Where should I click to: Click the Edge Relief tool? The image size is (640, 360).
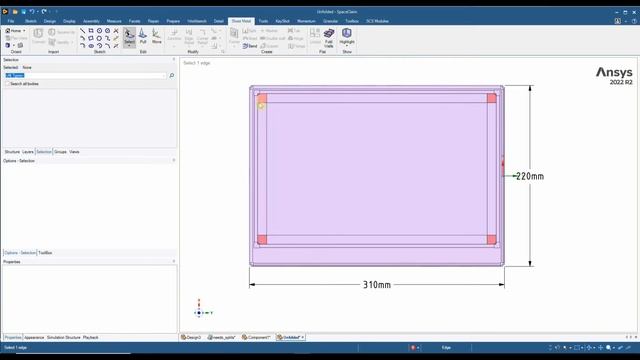(x=189, y=36)
